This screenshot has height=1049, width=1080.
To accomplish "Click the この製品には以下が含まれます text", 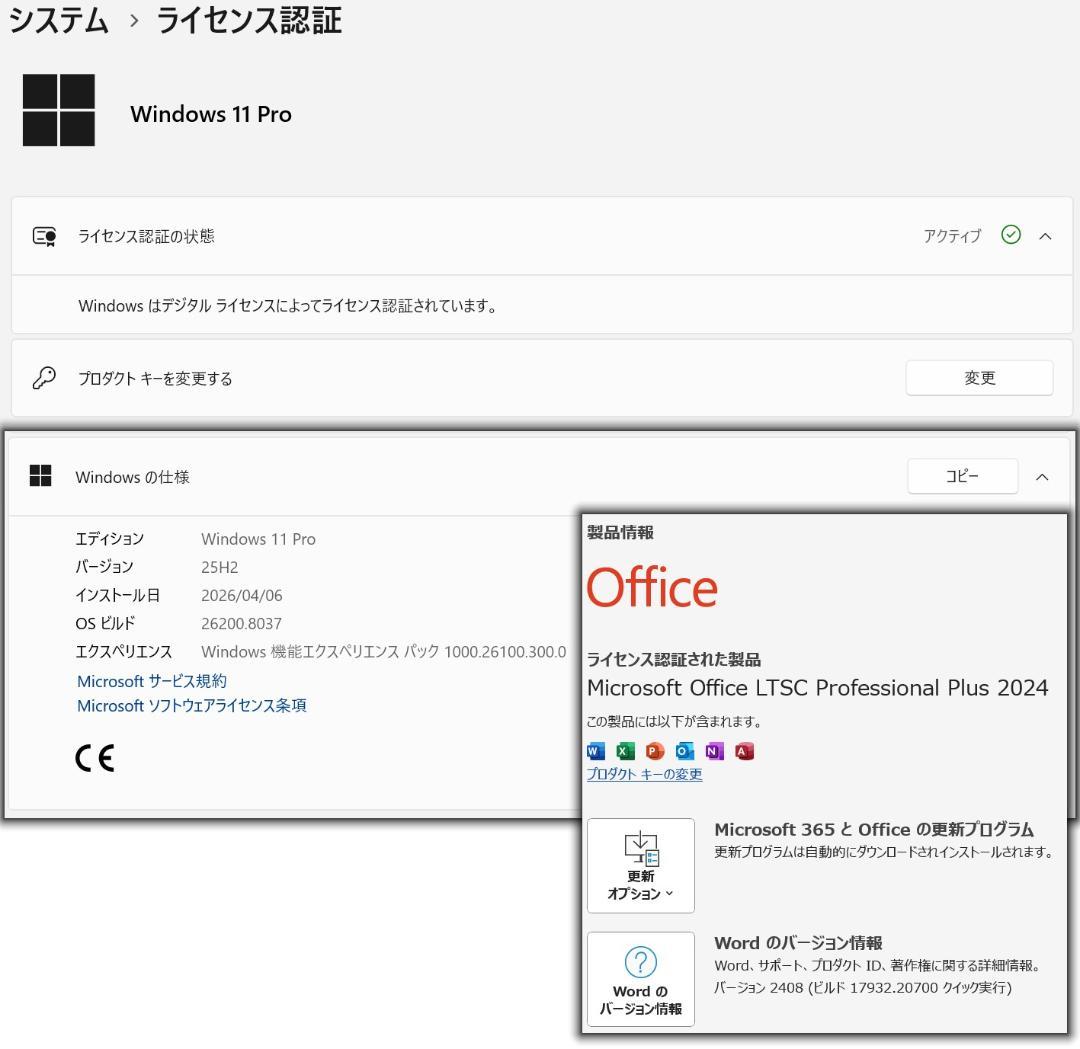I will click(674, 721).
